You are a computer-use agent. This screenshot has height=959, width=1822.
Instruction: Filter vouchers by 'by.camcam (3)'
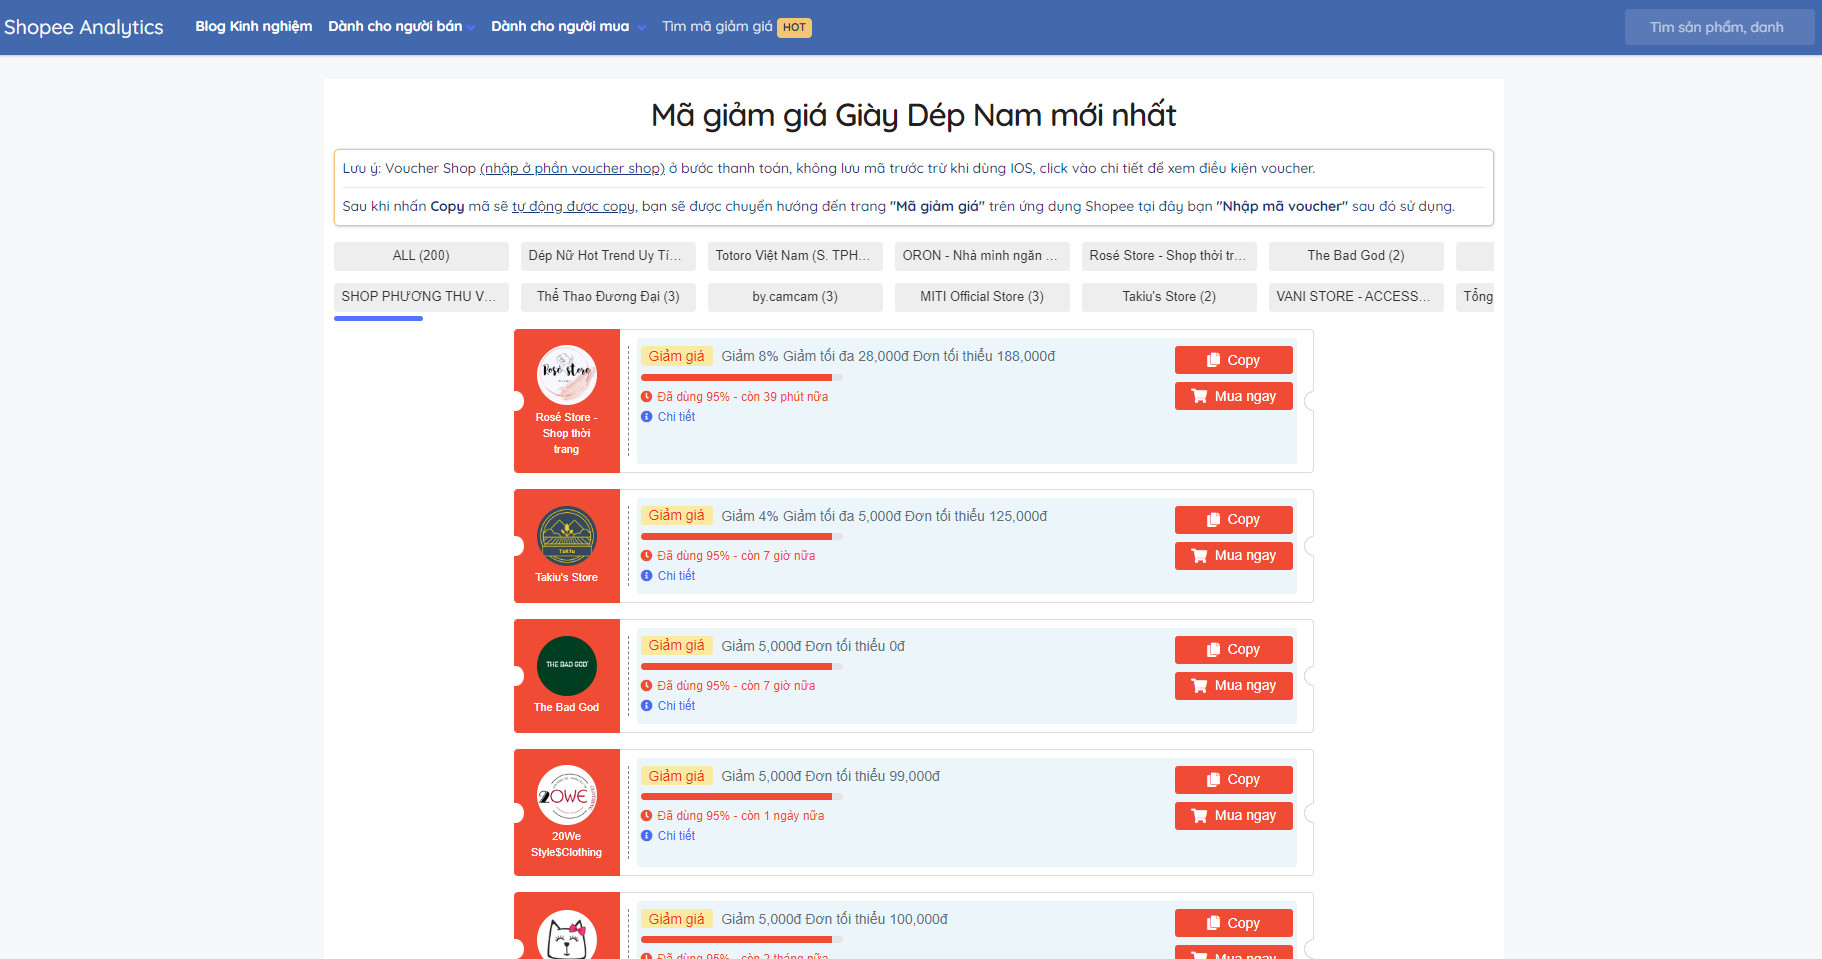795,297
